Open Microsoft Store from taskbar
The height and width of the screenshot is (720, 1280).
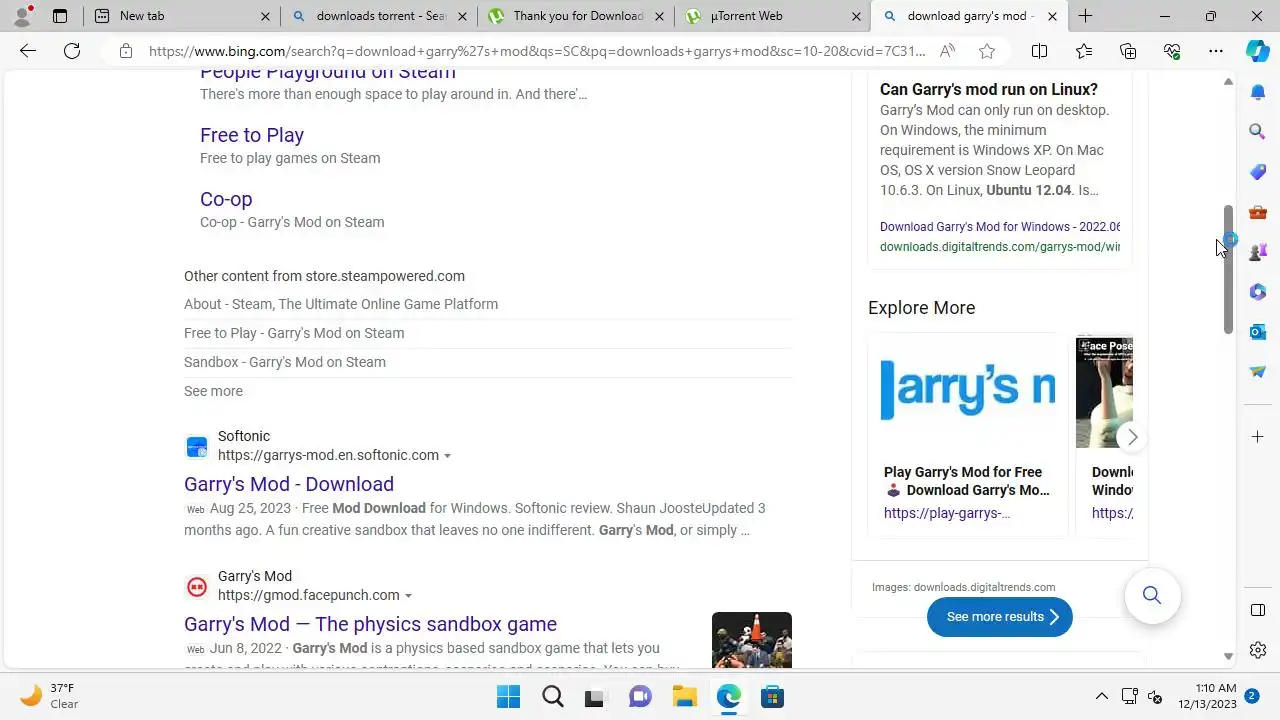(x=772, y=697)
